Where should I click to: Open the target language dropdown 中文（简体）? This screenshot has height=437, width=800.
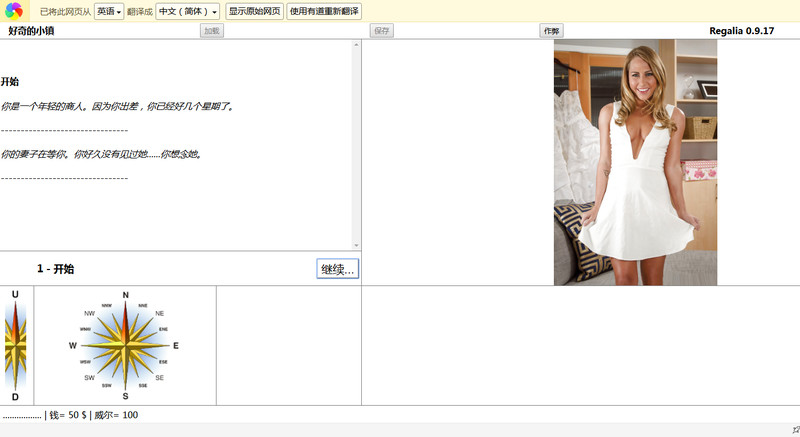point(187,11)
